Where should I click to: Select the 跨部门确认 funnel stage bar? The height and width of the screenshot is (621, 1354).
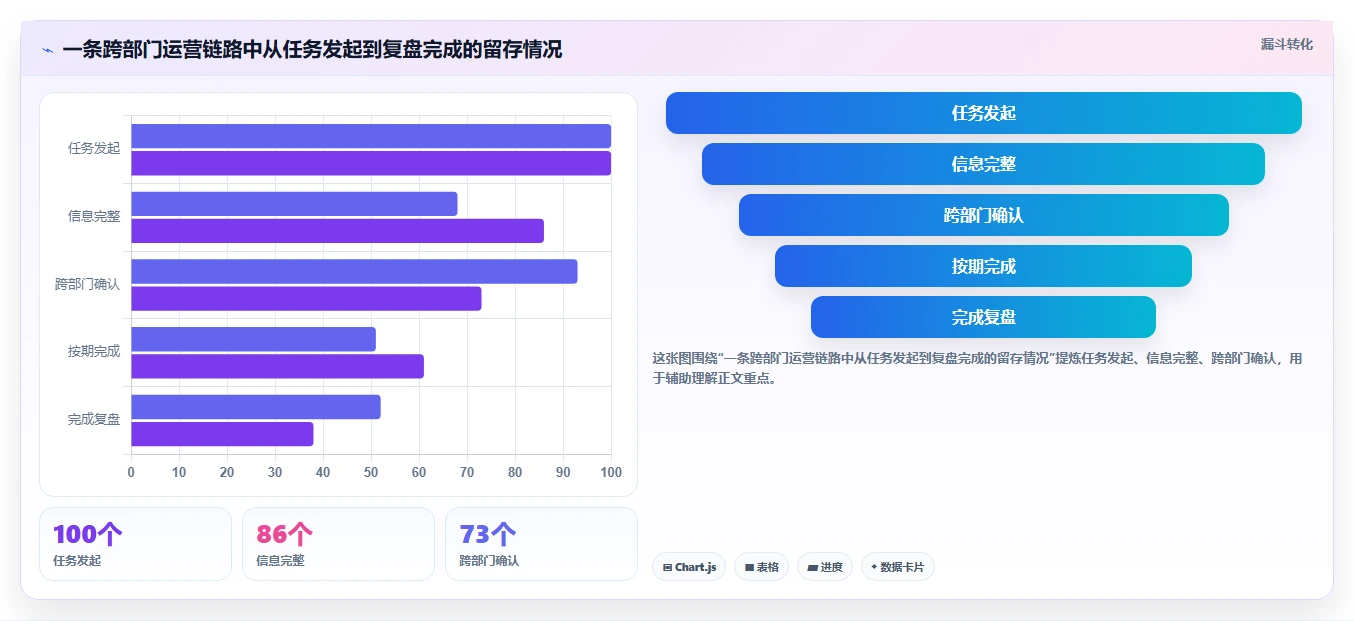pos(984,215)
